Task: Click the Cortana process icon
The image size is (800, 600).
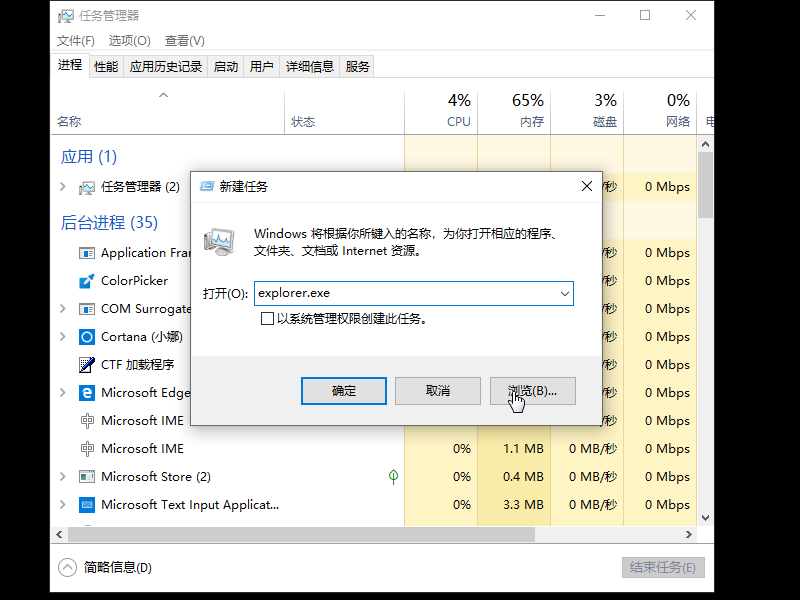Action: click(x=86, y=336)
